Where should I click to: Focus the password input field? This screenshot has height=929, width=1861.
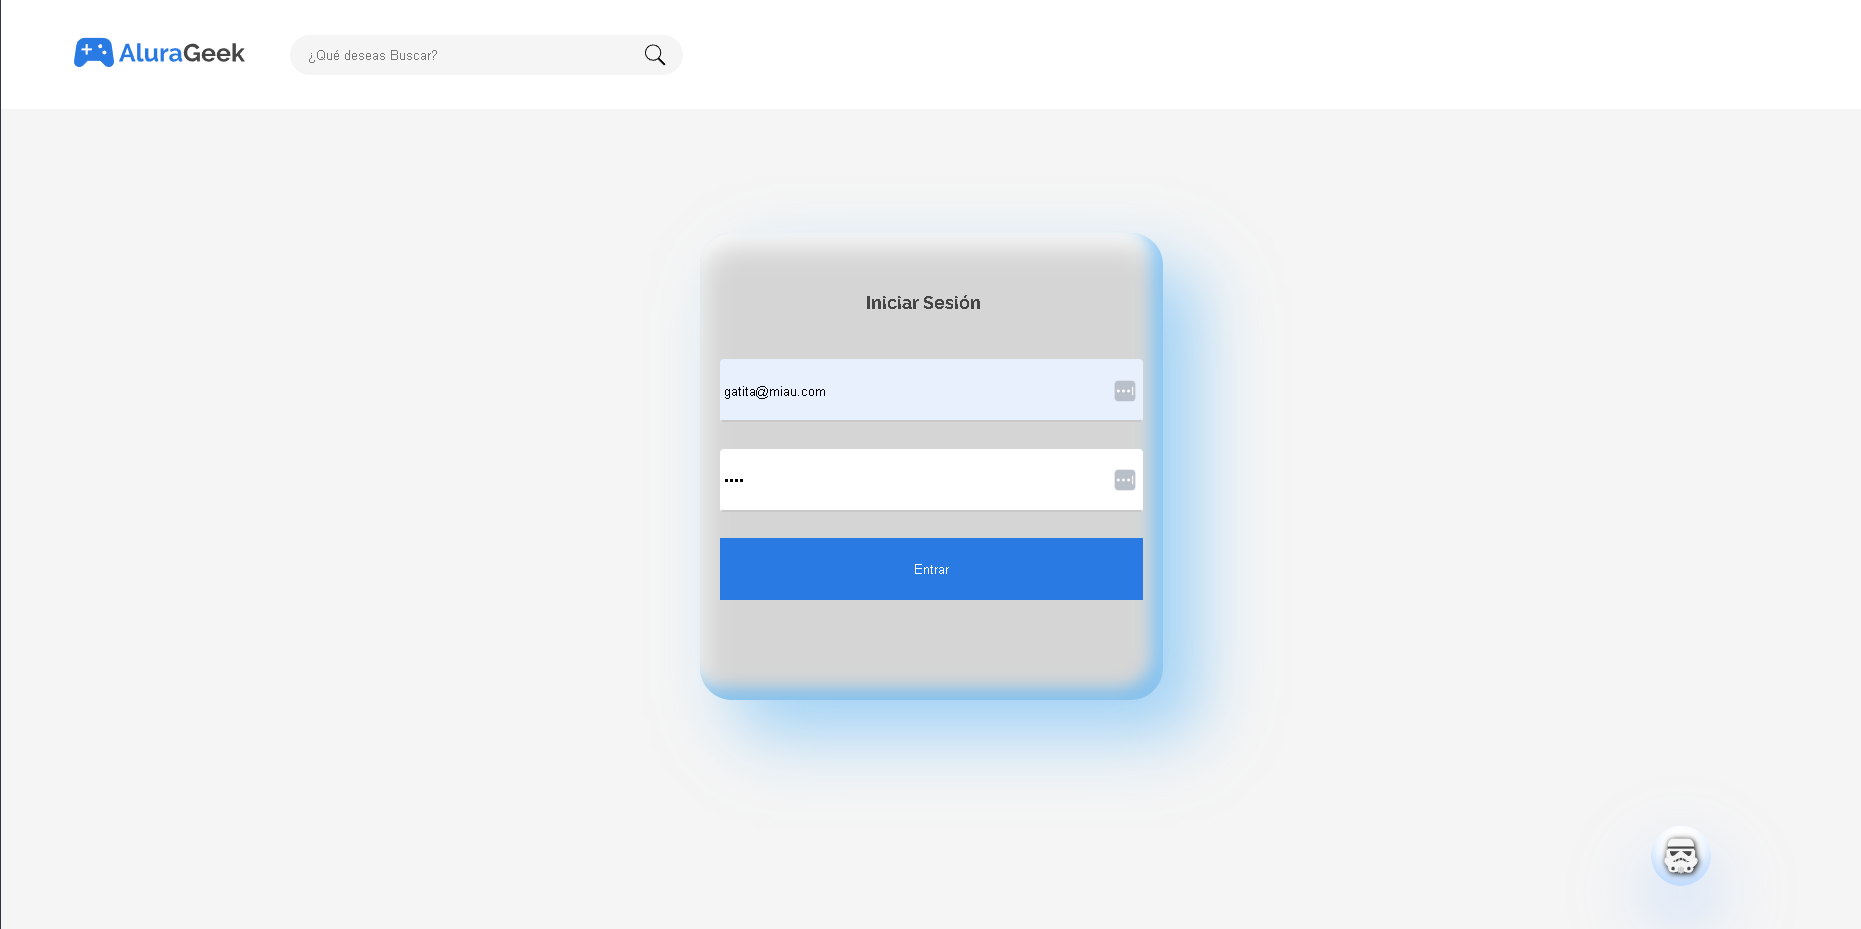[x=931, y=480]
